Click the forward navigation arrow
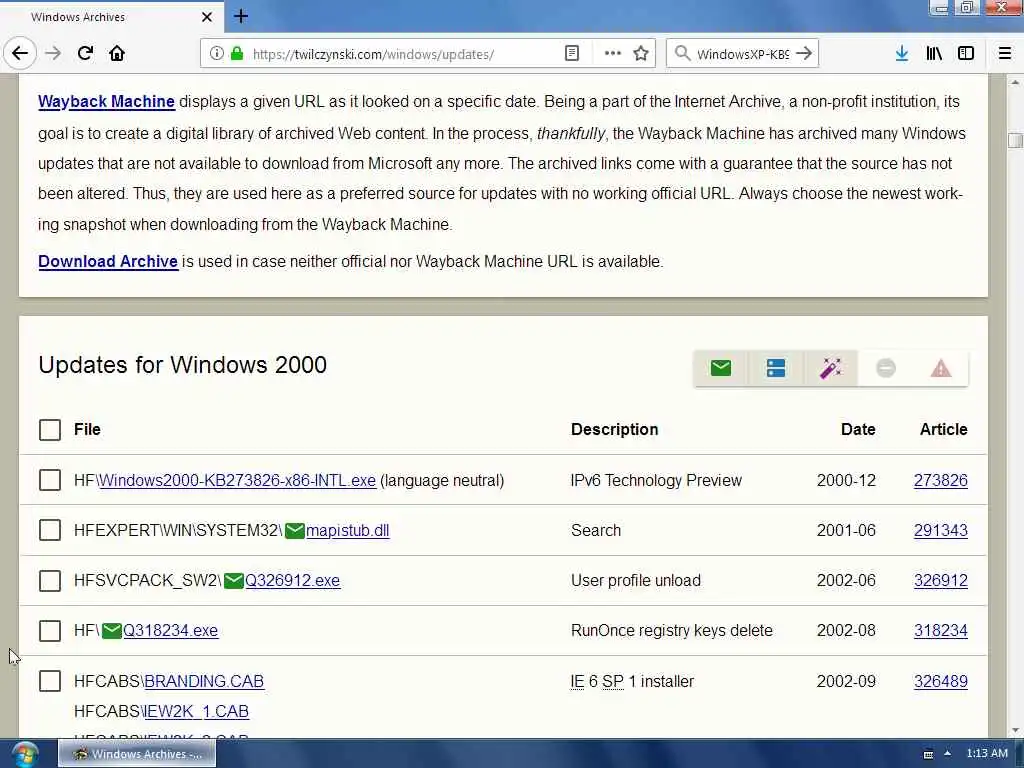This screenshot has width=1024, height=768. point(53,54)
